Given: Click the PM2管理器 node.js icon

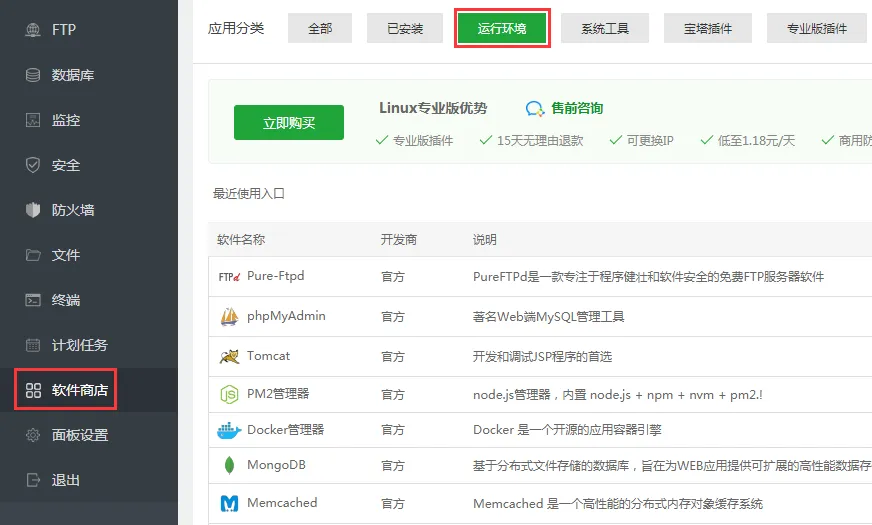Looking at the screenshot, I should pyautogui.click(x=229, y=395).
